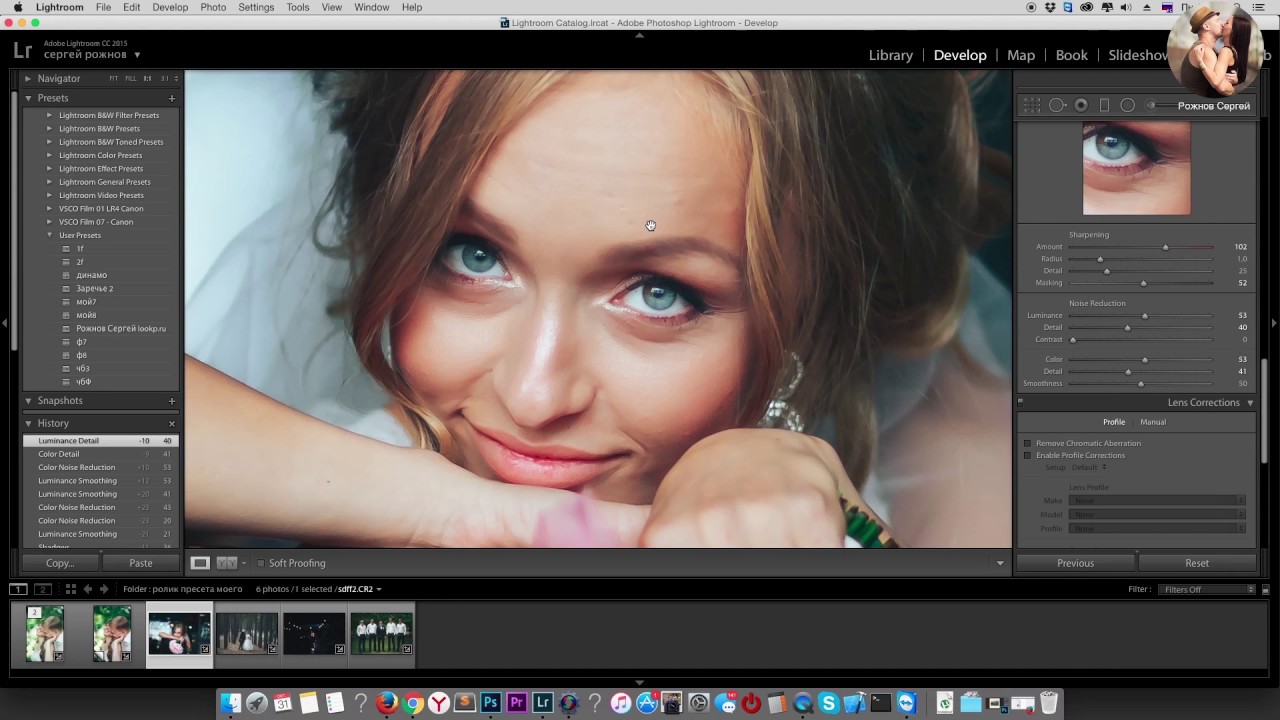Image resolution: width=1280 pixels, height=720 pixels.
Task: Select the Crop Overlay tool
Action: pyautogui.click(x=1032, y=105)
